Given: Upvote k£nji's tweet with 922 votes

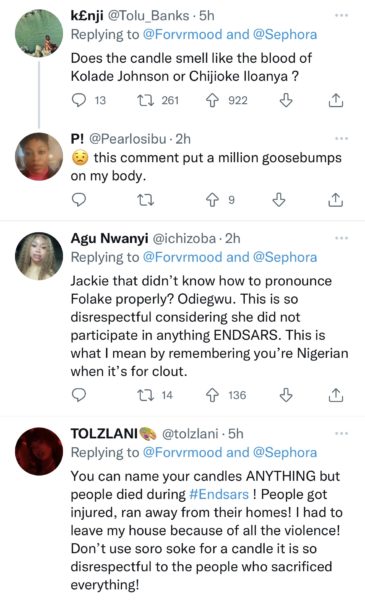Looking at the screenshot, I should click(x=212, y=100).
